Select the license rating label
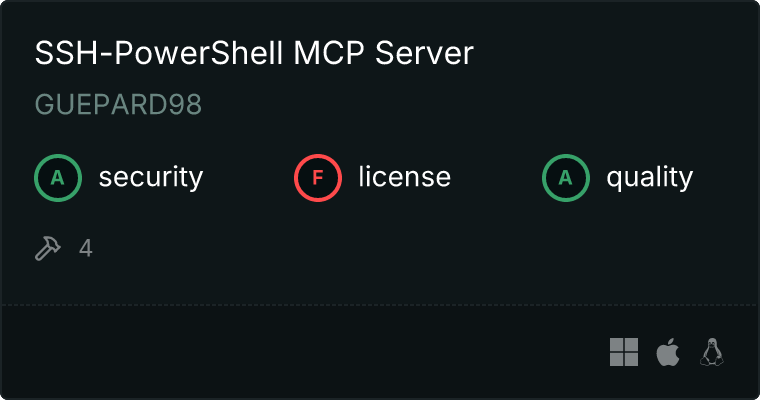The width and height of the screenshot is (760, 400). point(405,176)
